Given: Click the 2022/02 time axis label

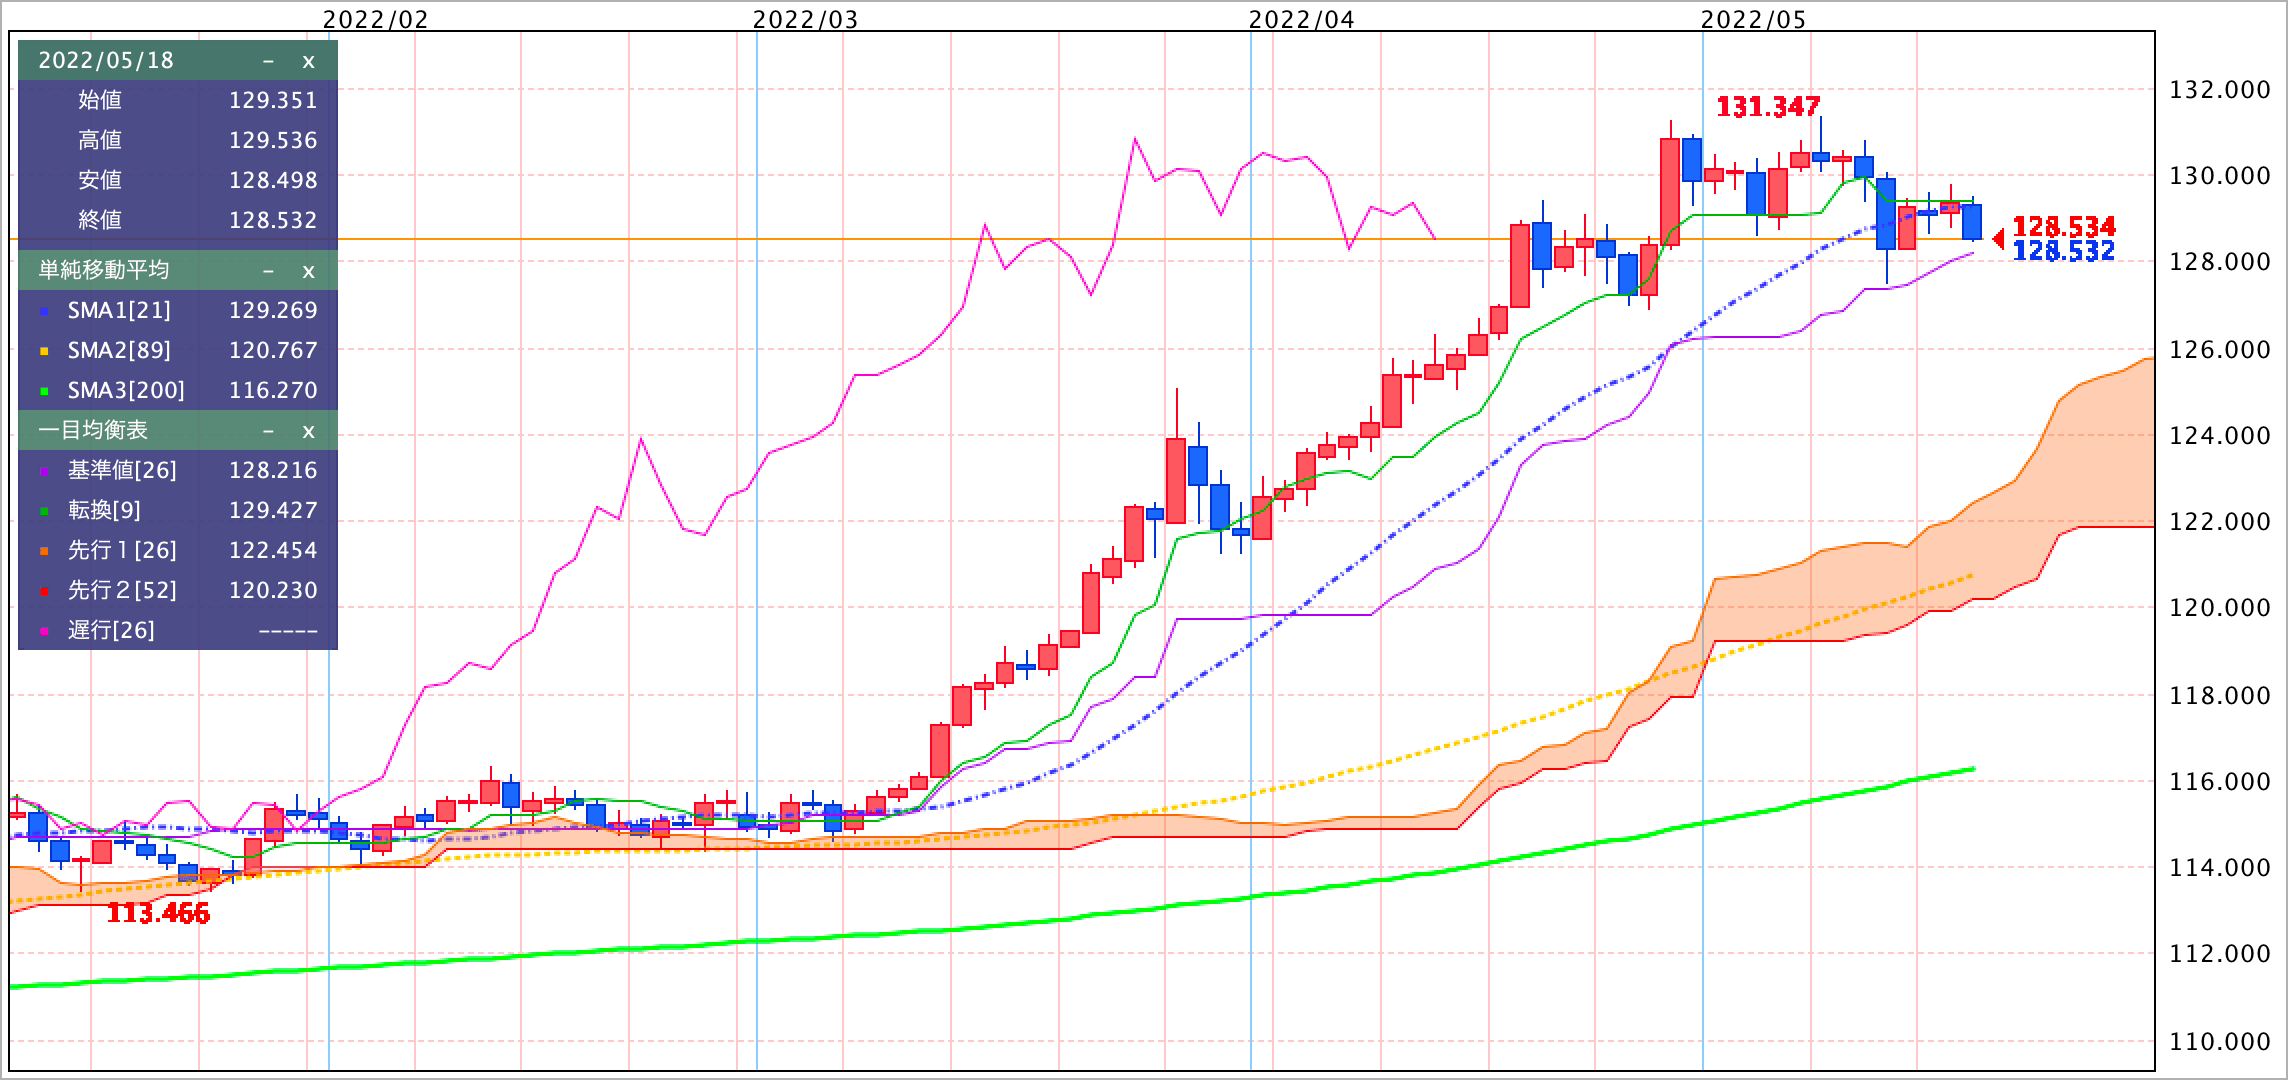Looking at the screenshot, I should [x=376, y=20].
